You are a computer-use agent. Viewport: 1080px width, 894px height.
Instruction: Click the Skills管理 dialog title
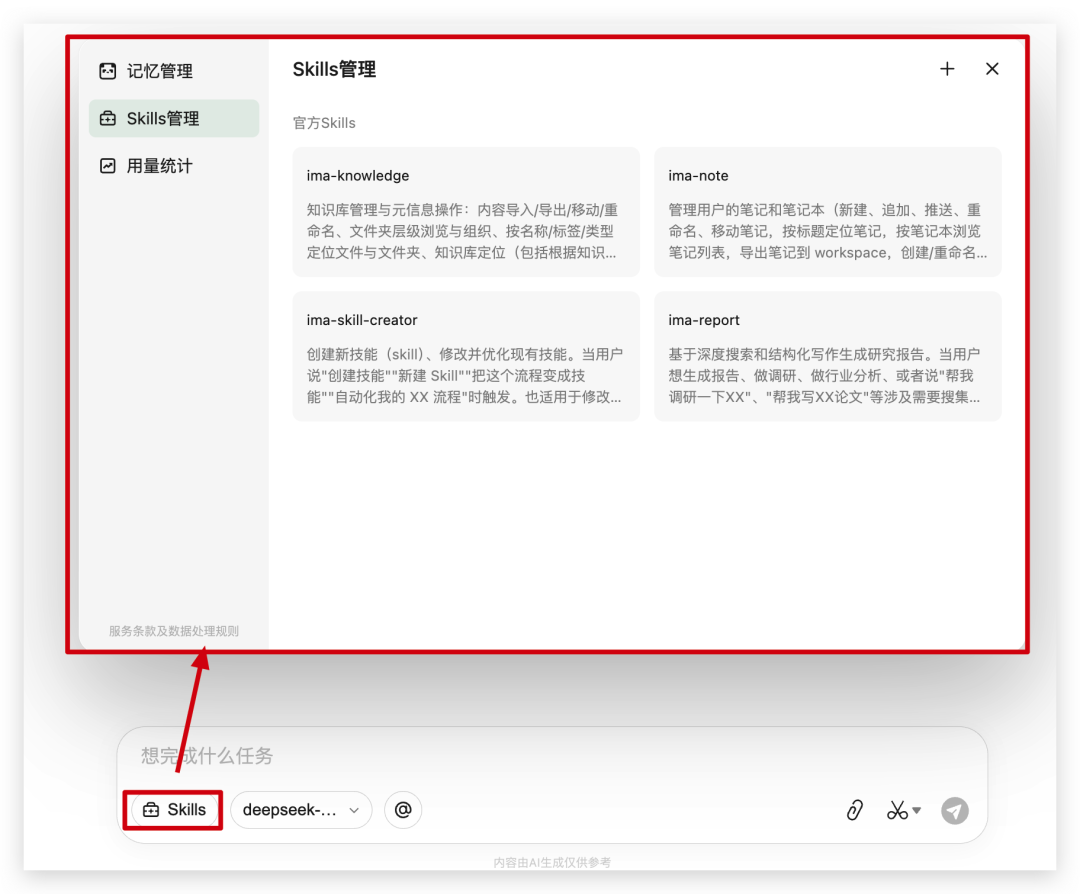click(334, 70)
